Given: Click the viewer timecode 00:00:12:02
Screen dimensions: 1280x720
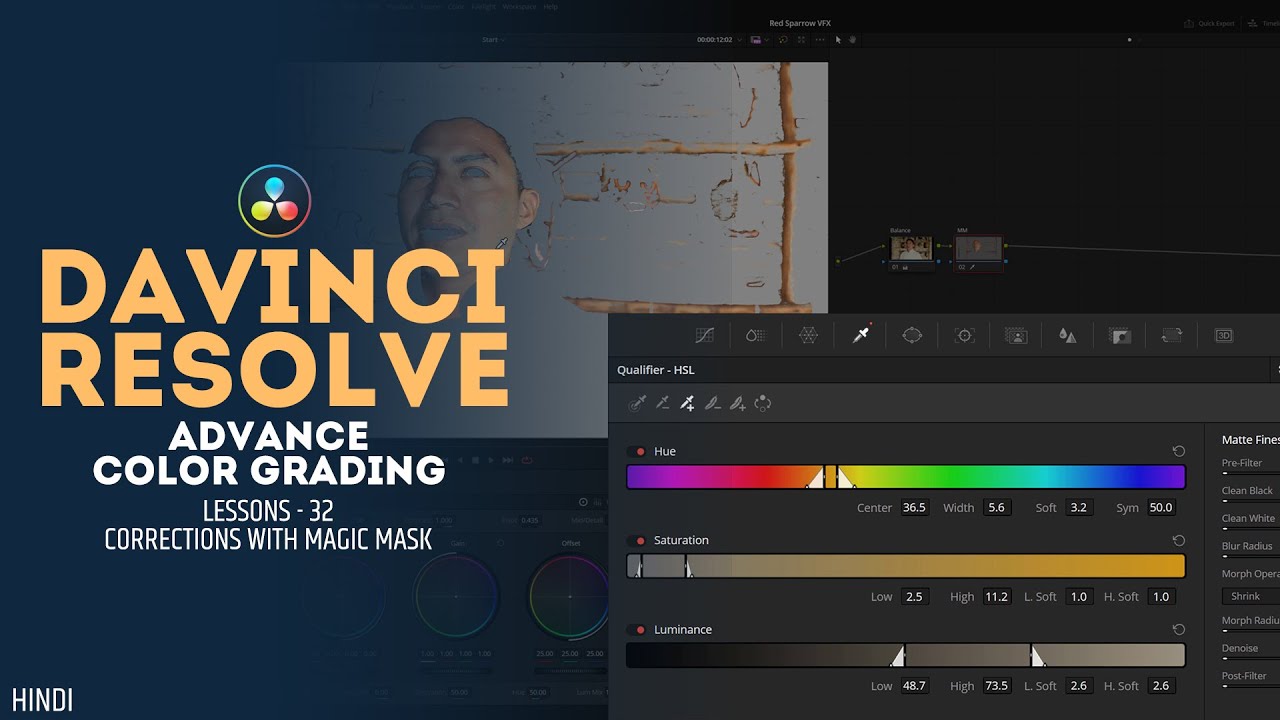Looking at the screenshot, I should point(714,39).
